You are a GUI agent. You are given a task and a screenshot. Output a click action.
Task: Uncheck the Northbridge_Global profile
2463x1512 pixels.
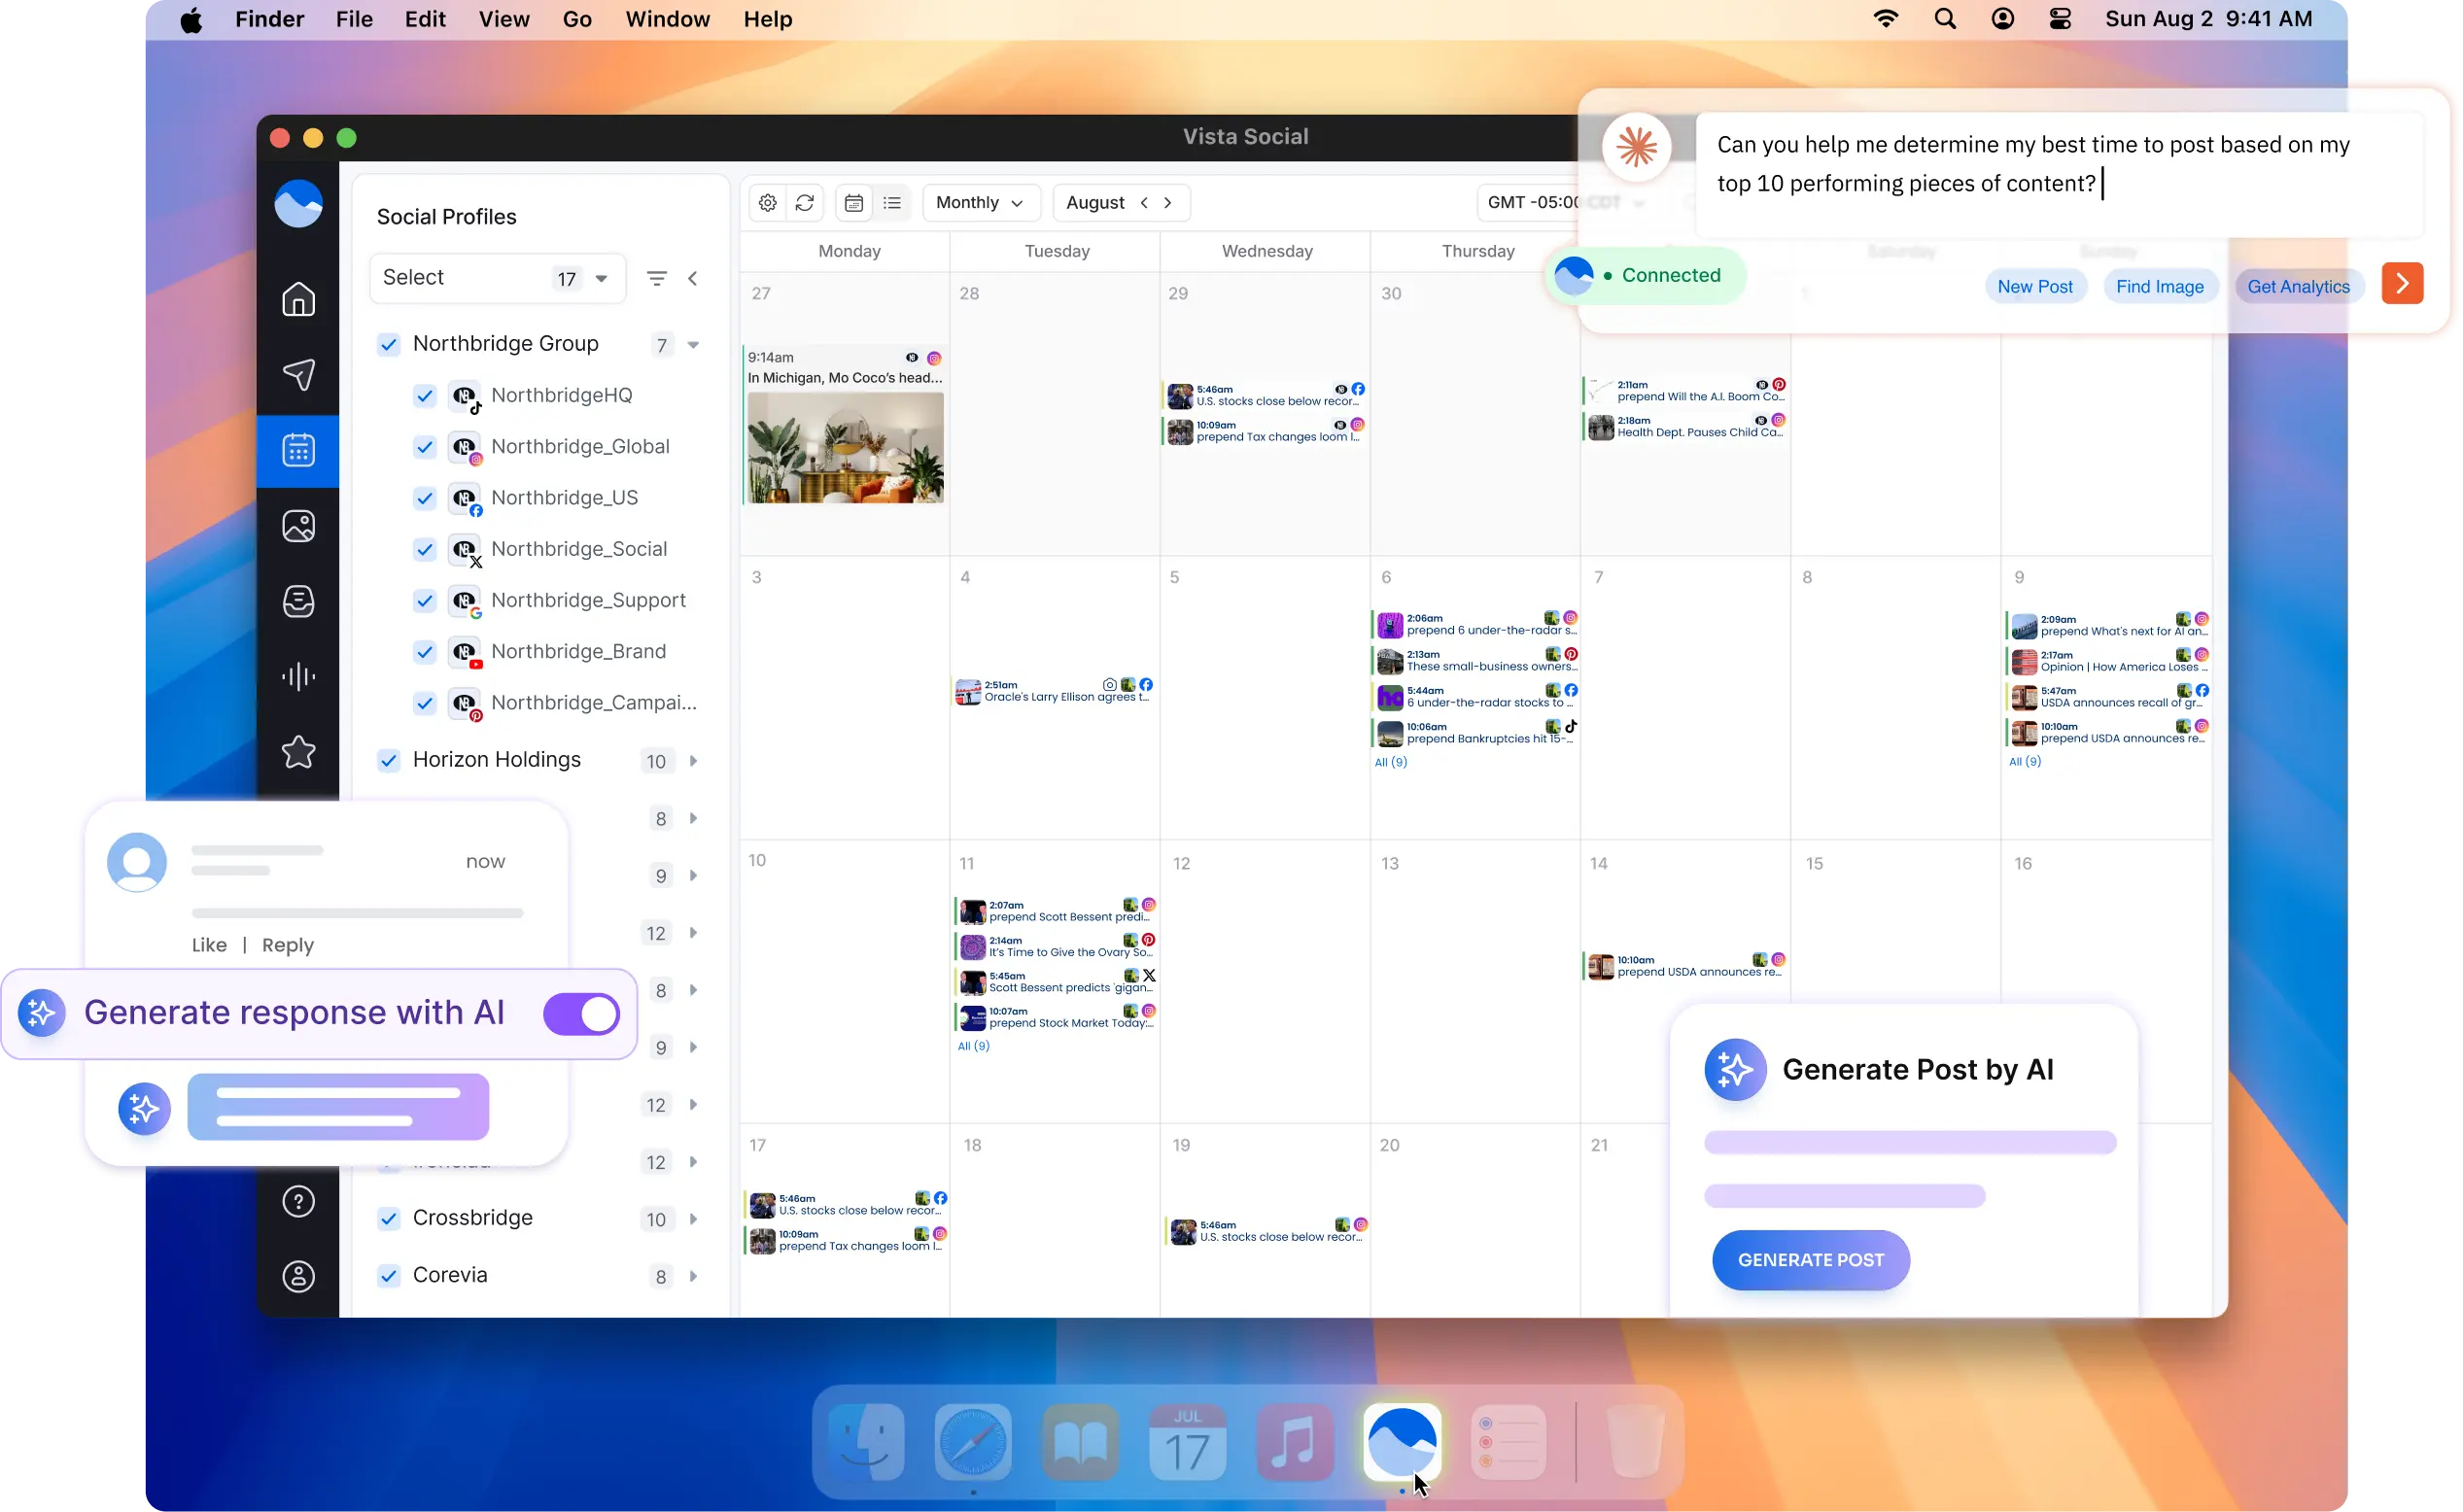[424, 447]
